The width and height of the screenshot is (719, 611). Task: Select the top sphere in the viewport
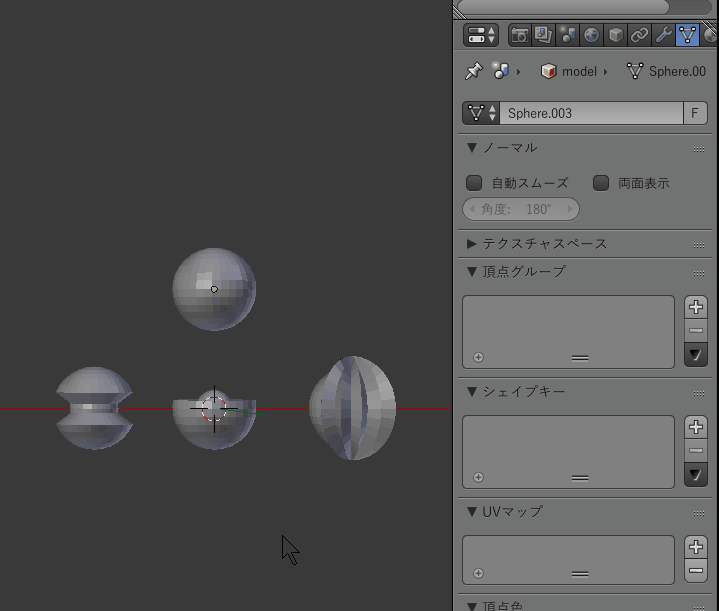tap(214, 289)
